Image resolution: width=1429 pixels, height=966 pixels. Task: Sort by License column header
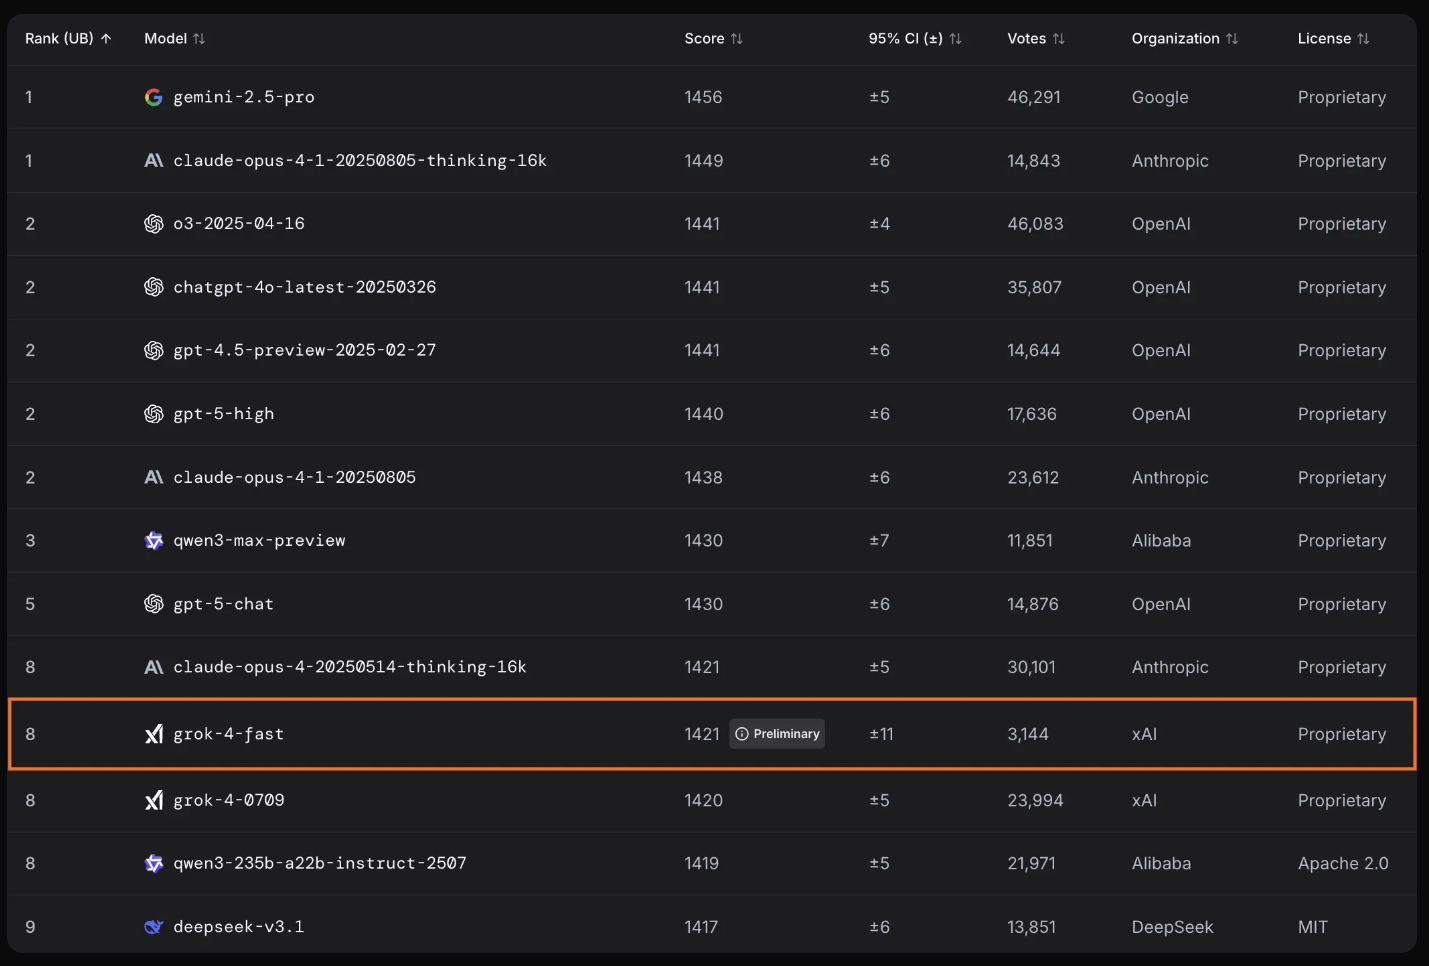(1333, 39)
